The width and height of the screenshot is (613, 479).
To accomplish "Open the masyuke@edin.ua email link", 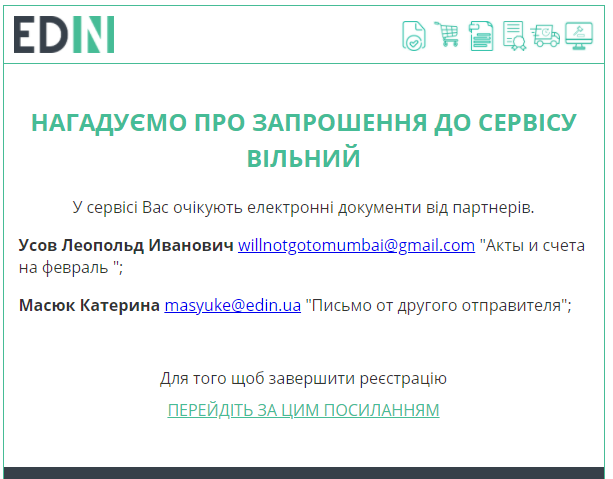I will (x=233, y=305).
